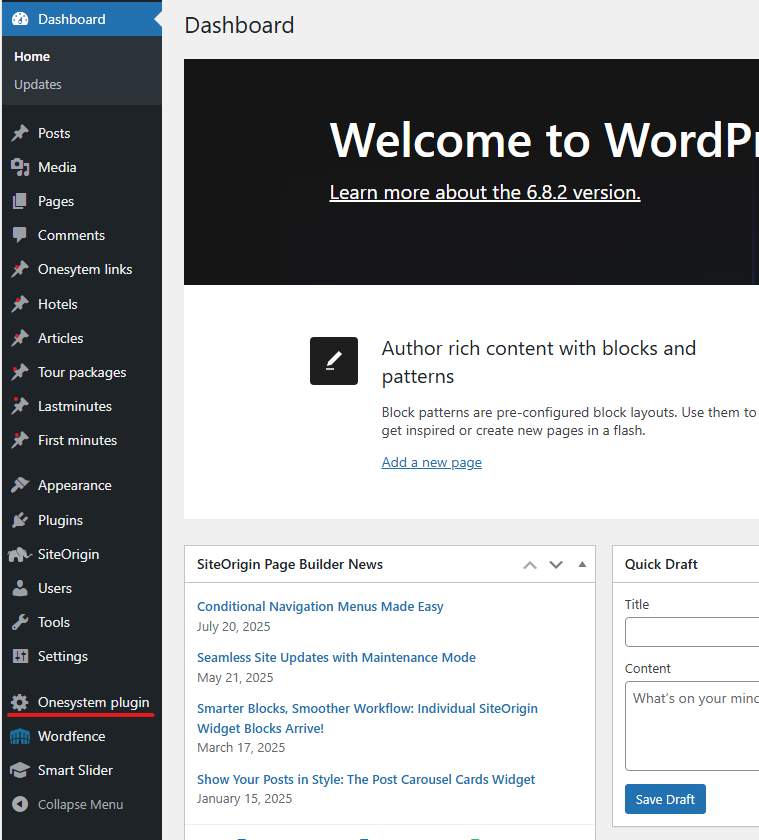Click the Media library icon
Image resolution: width=759 pixels, height=840 pixels.
(20, 167)
